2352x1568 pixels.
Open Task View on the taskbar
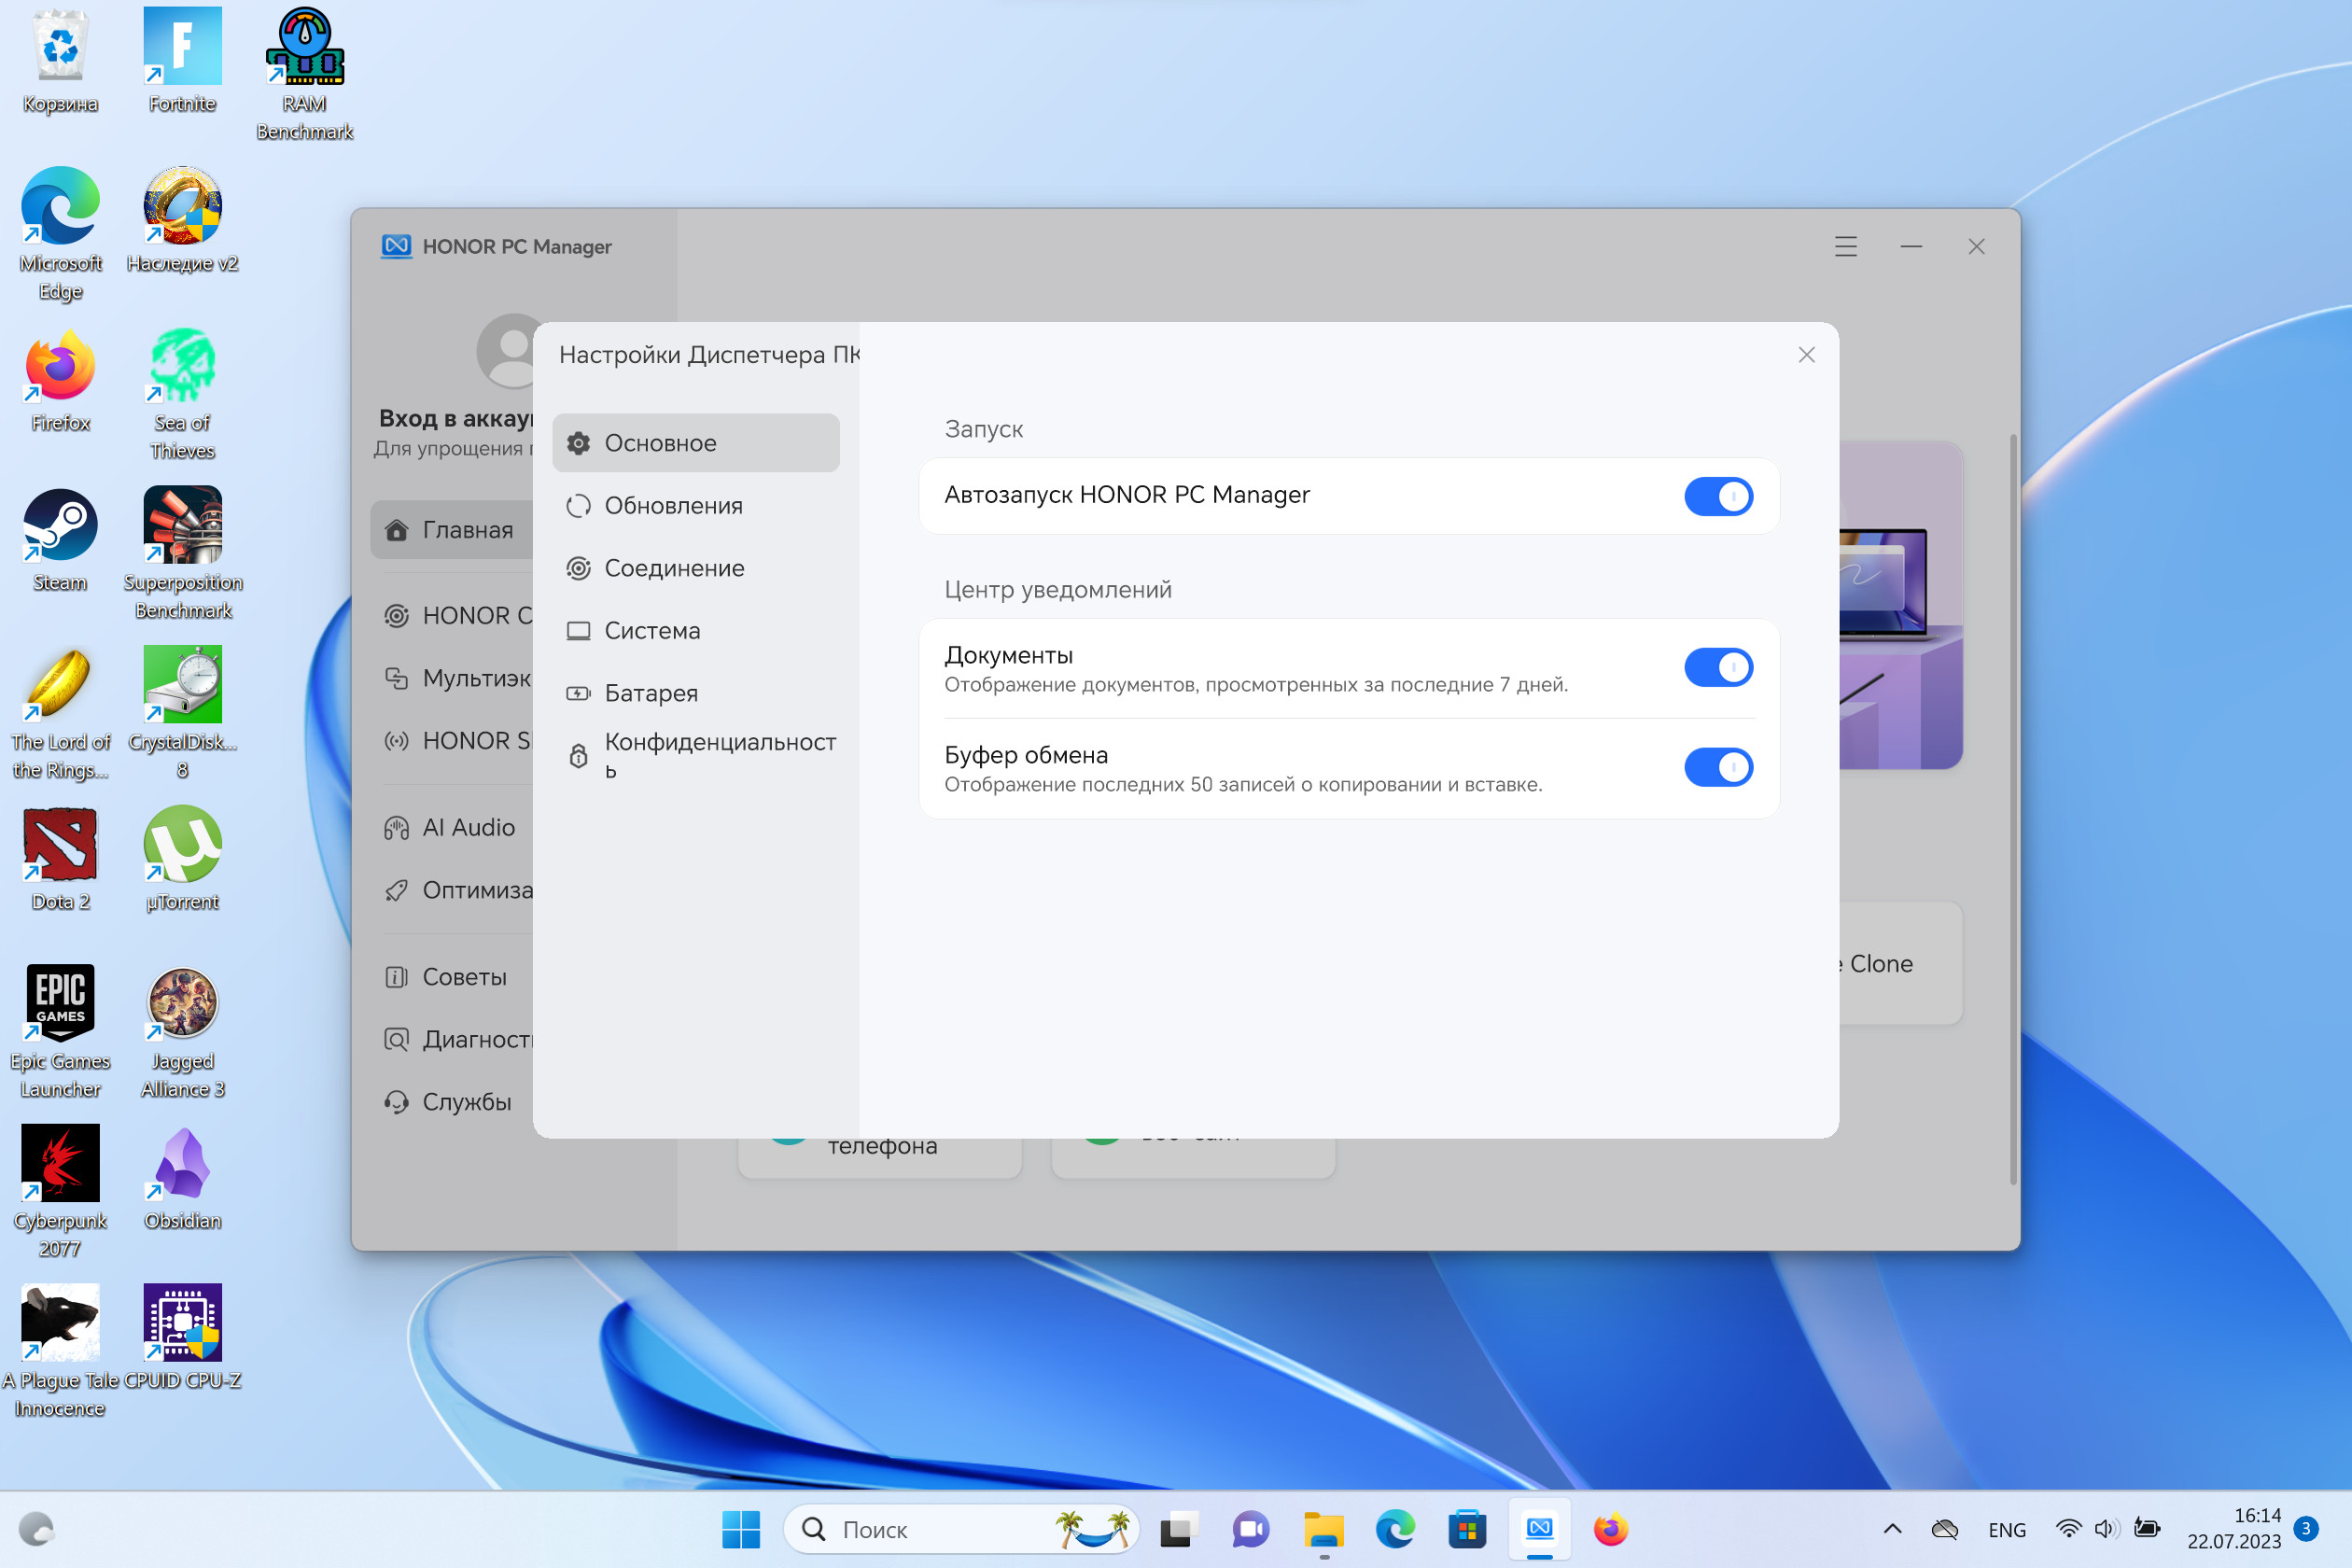coord(1178,1529)
